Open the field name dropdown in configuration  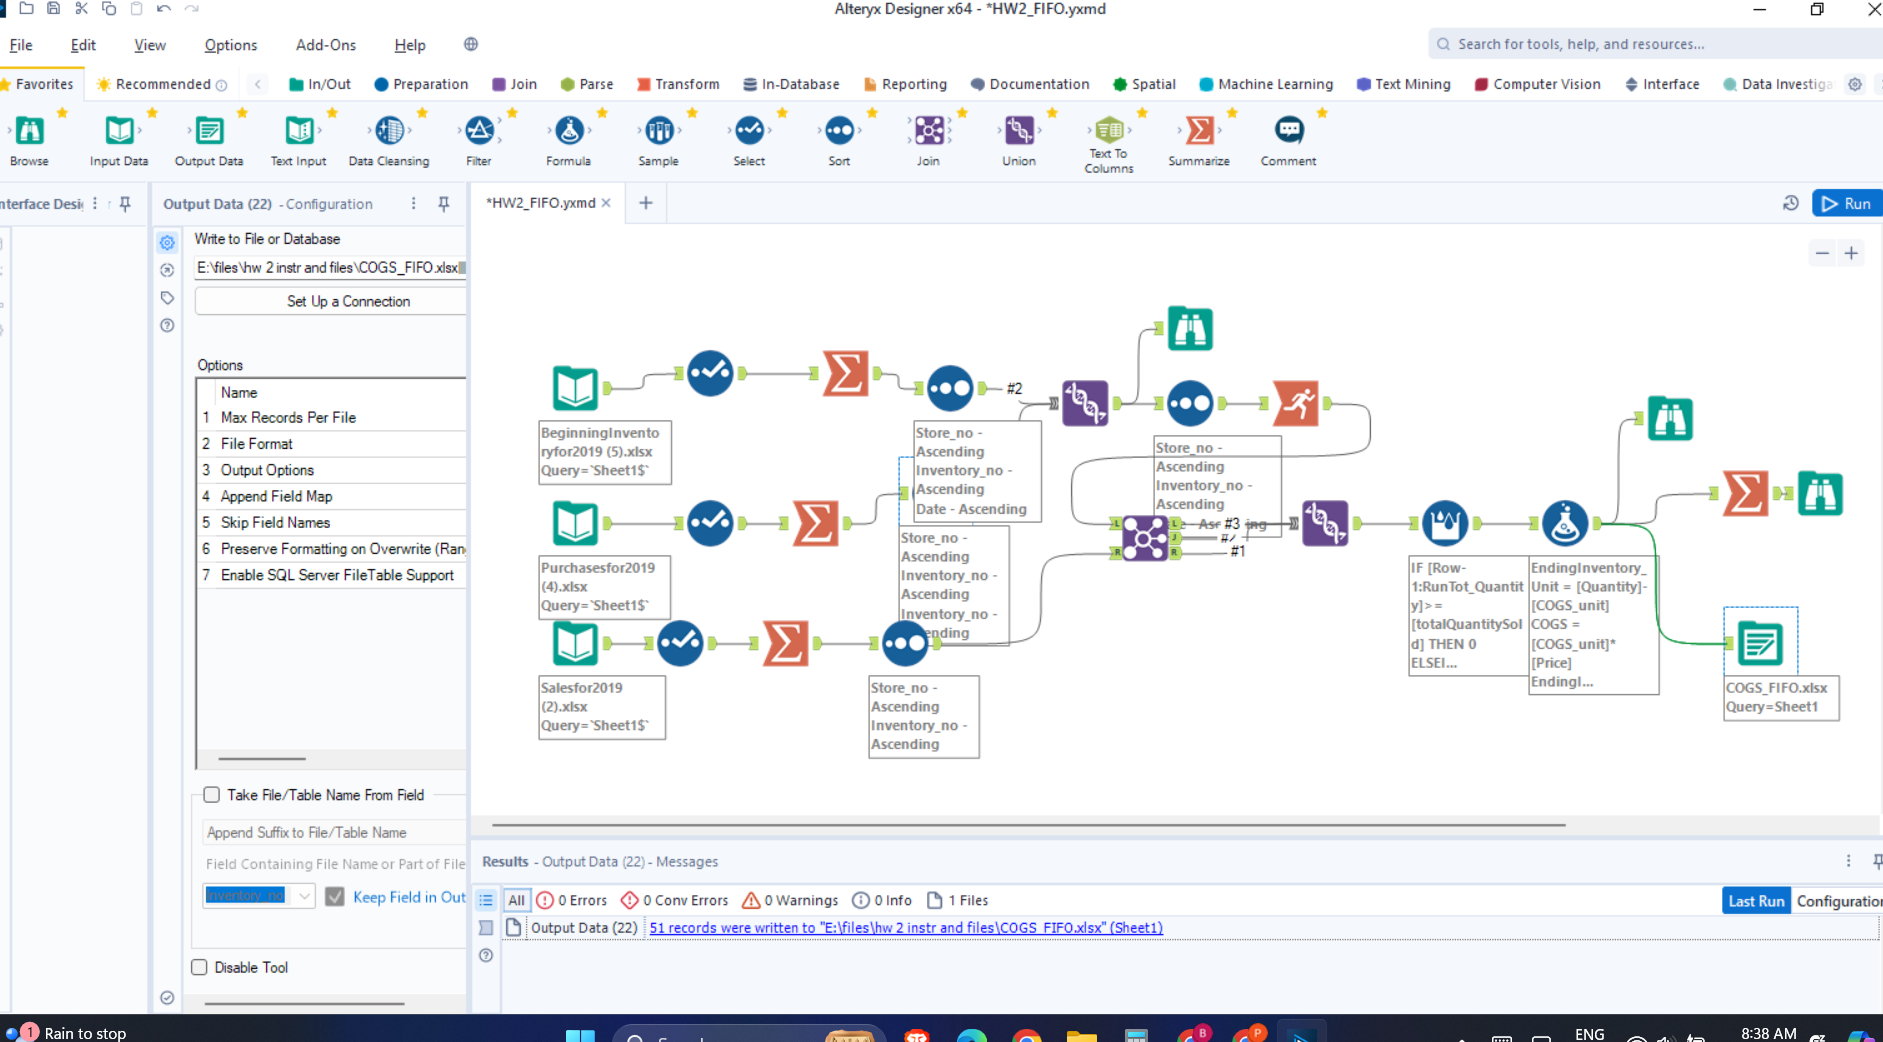tap(304, 897)
